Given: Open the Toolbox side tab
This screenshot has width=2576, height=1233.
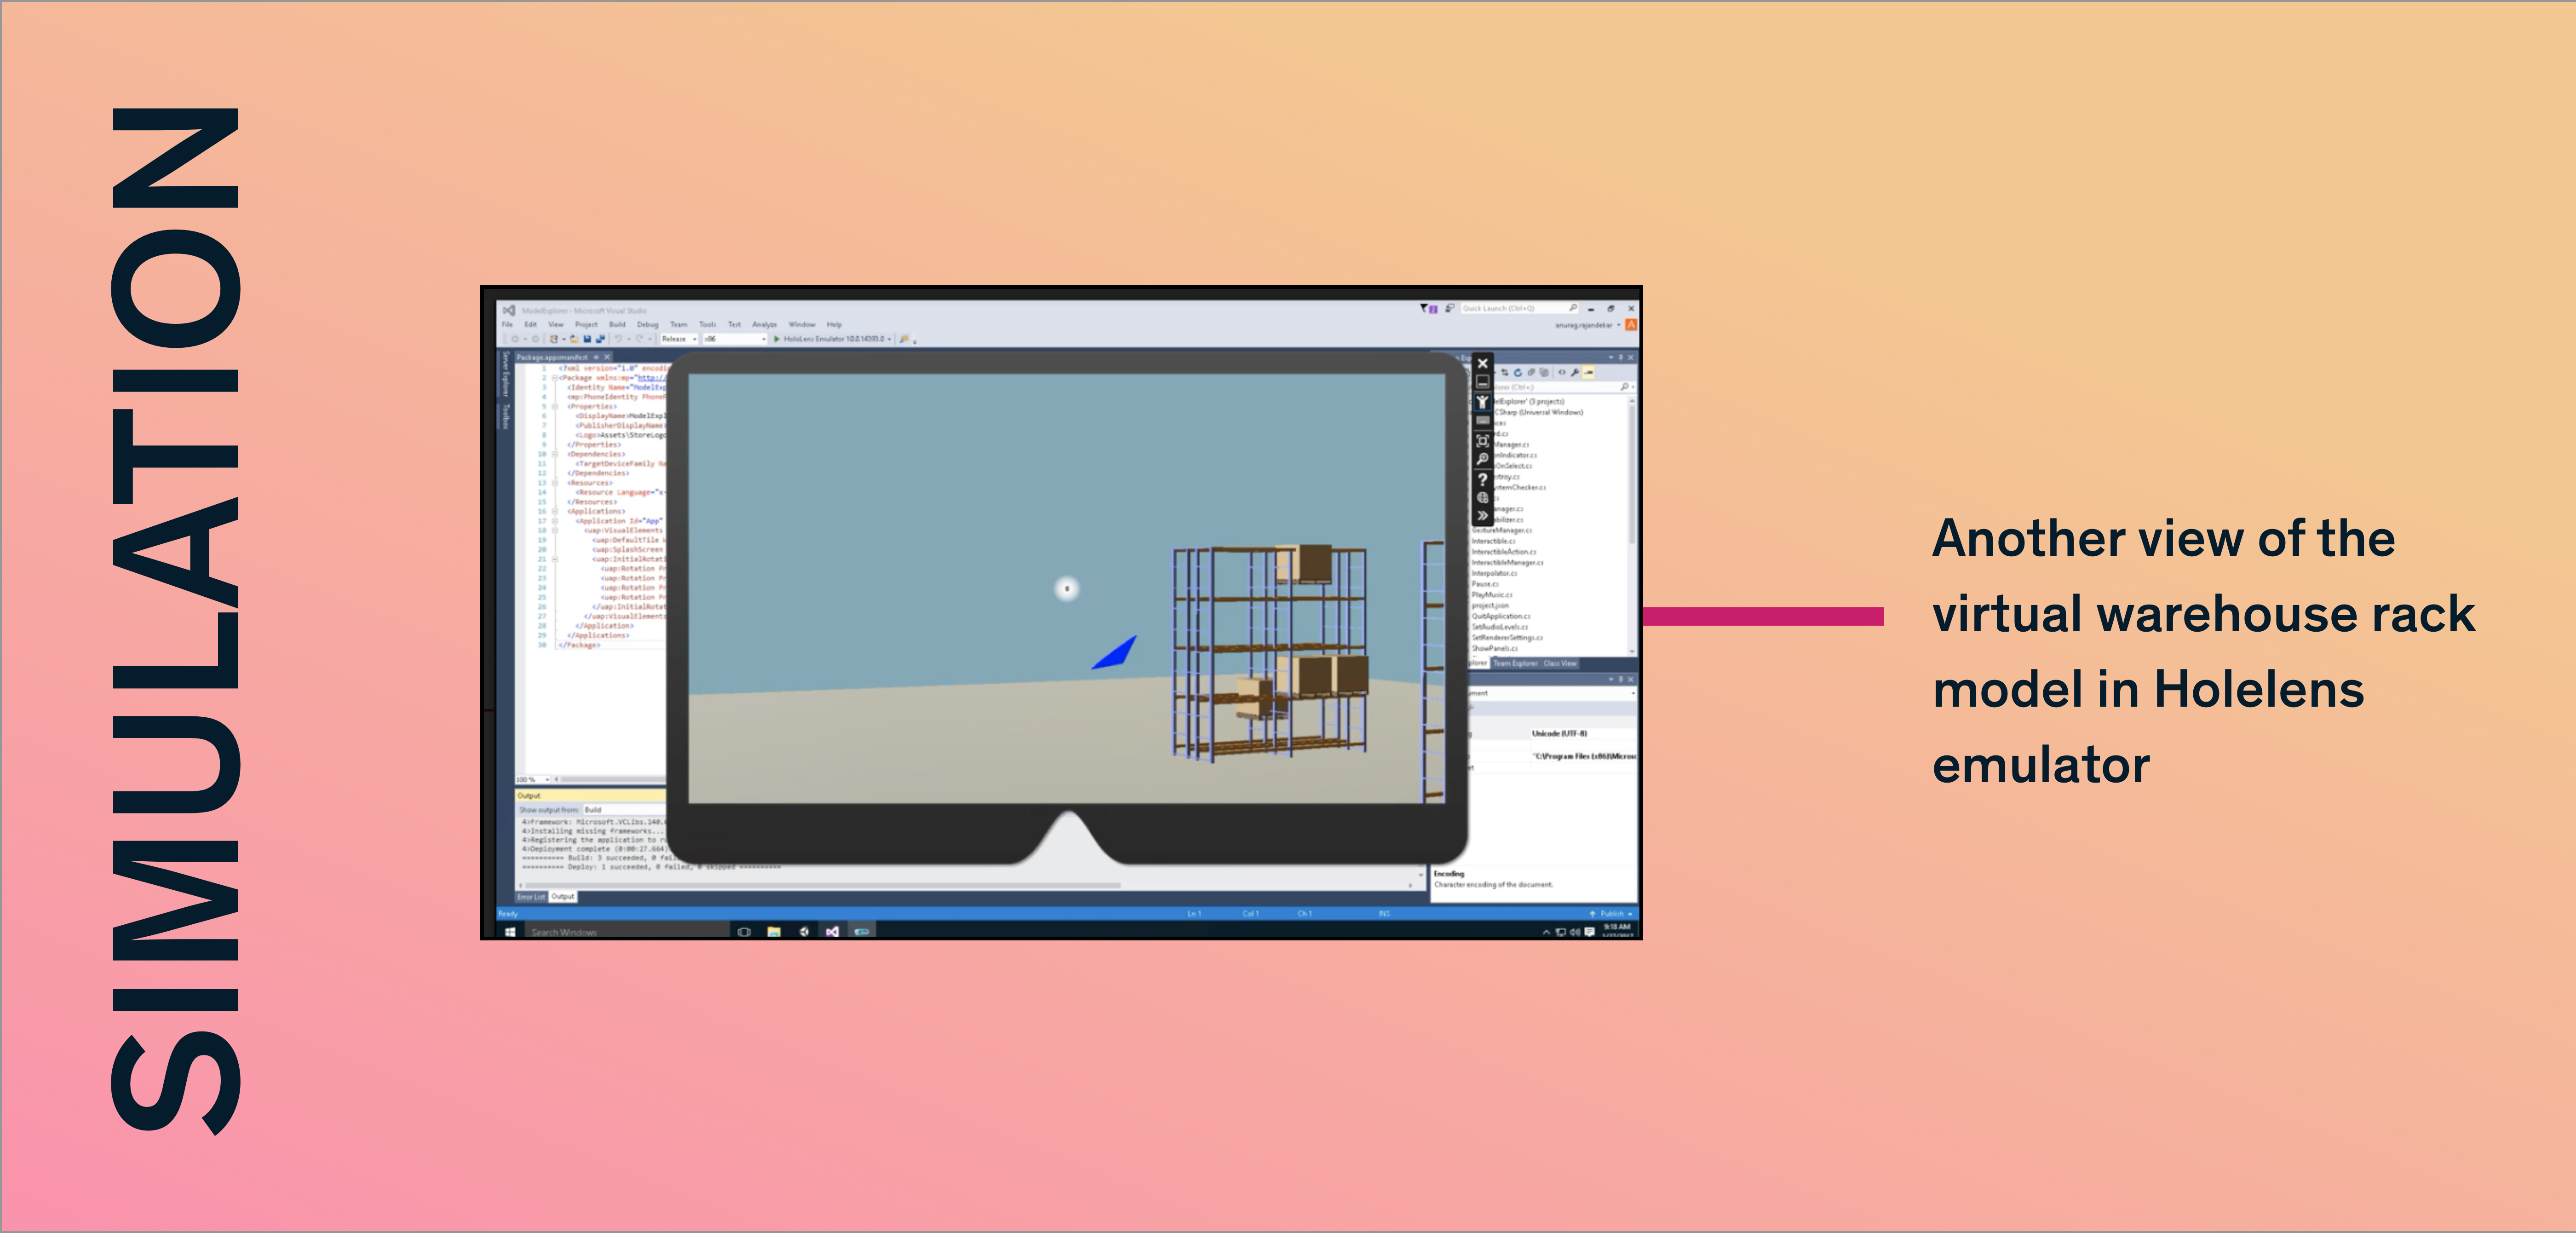Looking at the screenshot, I should (x=506, y=416).
